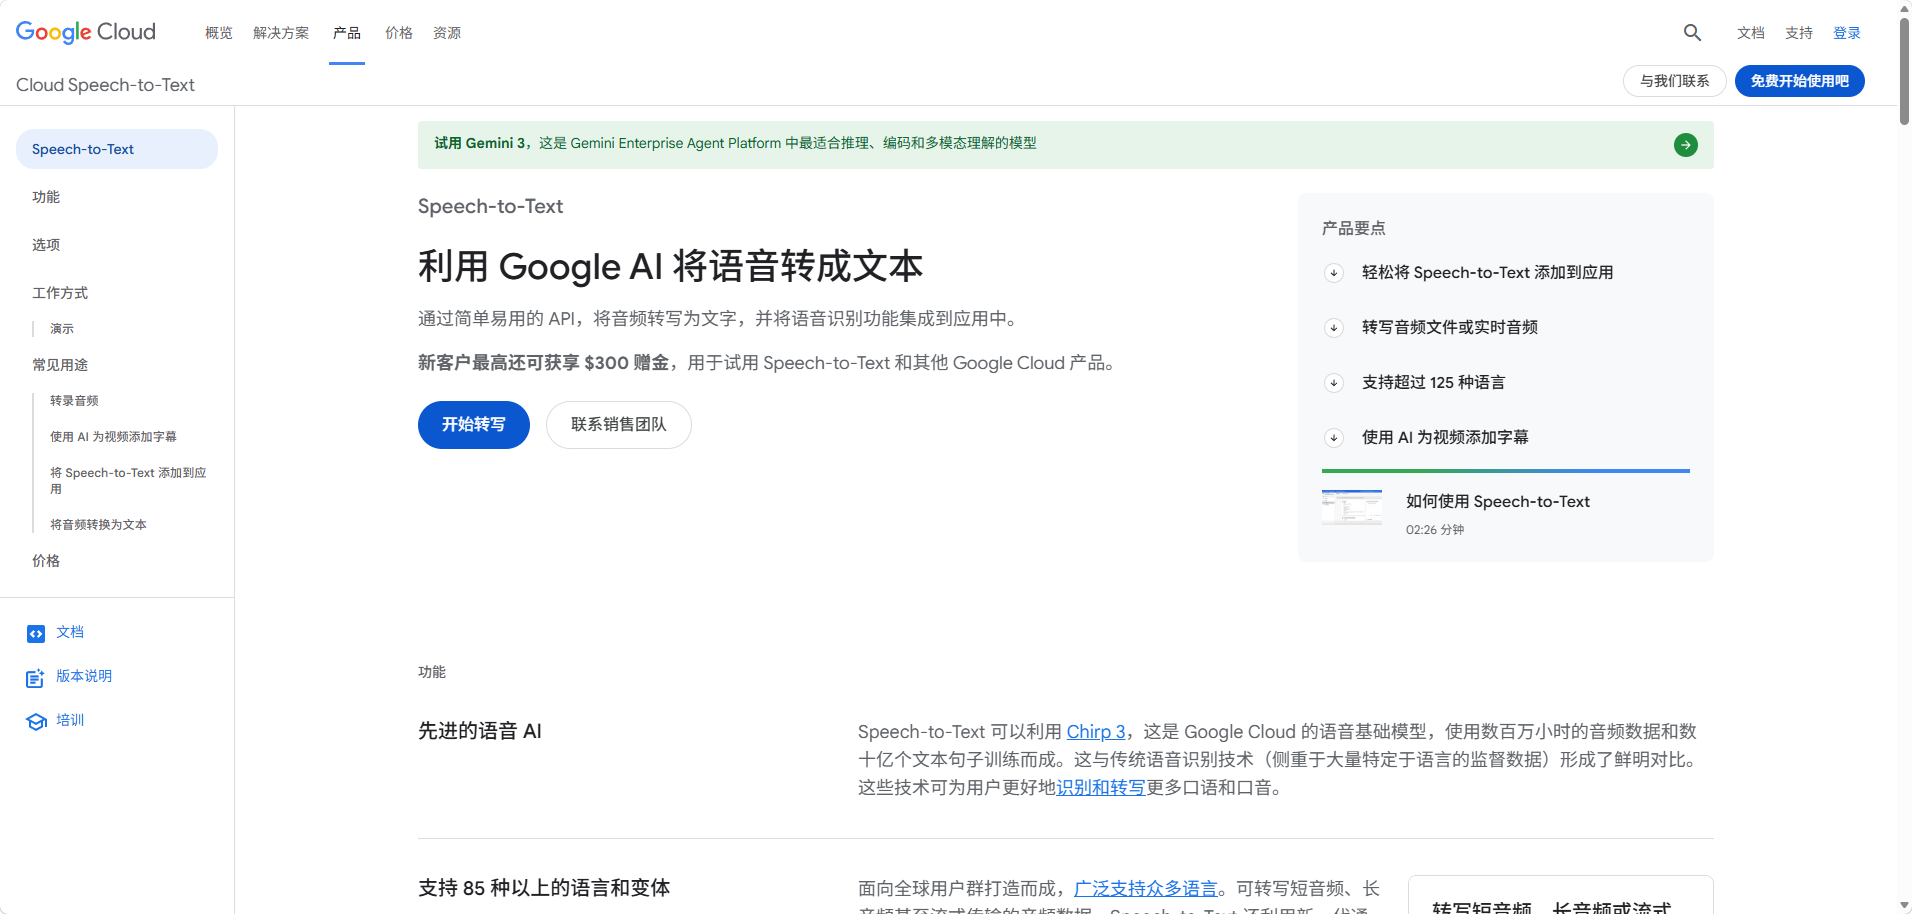Click the 免费开始使用吧 button
The width and height of the screenshot is (1912, 914).
[x=1800, y=81]
